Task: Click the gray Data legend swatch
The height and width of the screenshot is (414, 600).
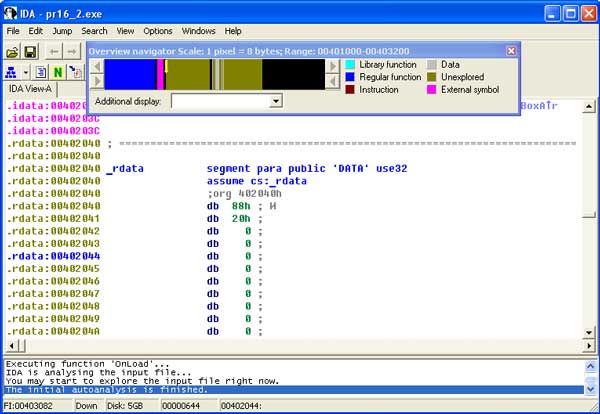Action: tap(432, 65)
